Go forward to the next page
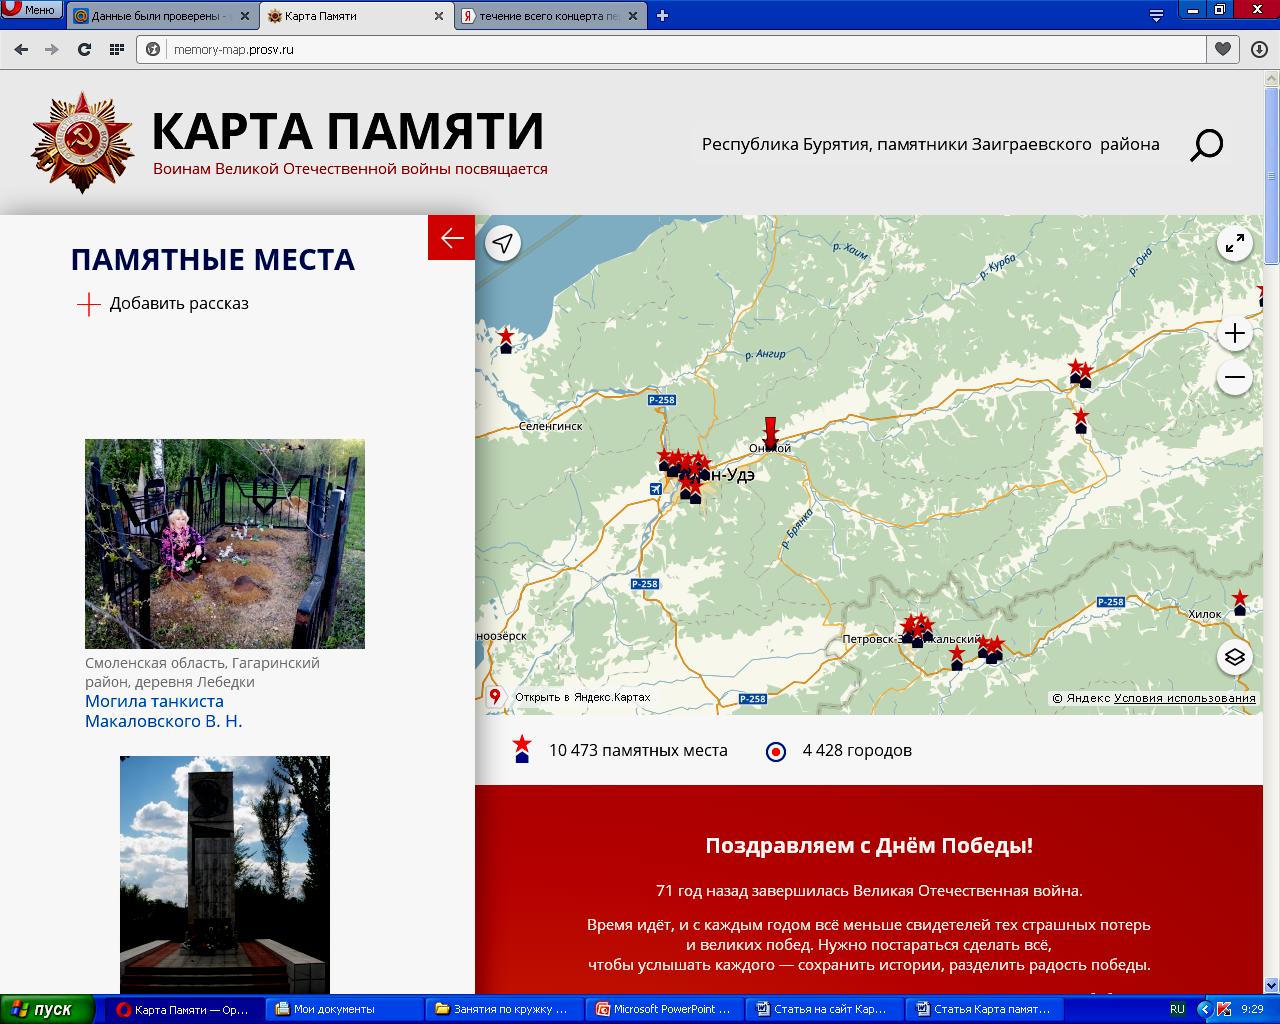The height and width of the screenshot is (1024, 1280). (52, 49)
